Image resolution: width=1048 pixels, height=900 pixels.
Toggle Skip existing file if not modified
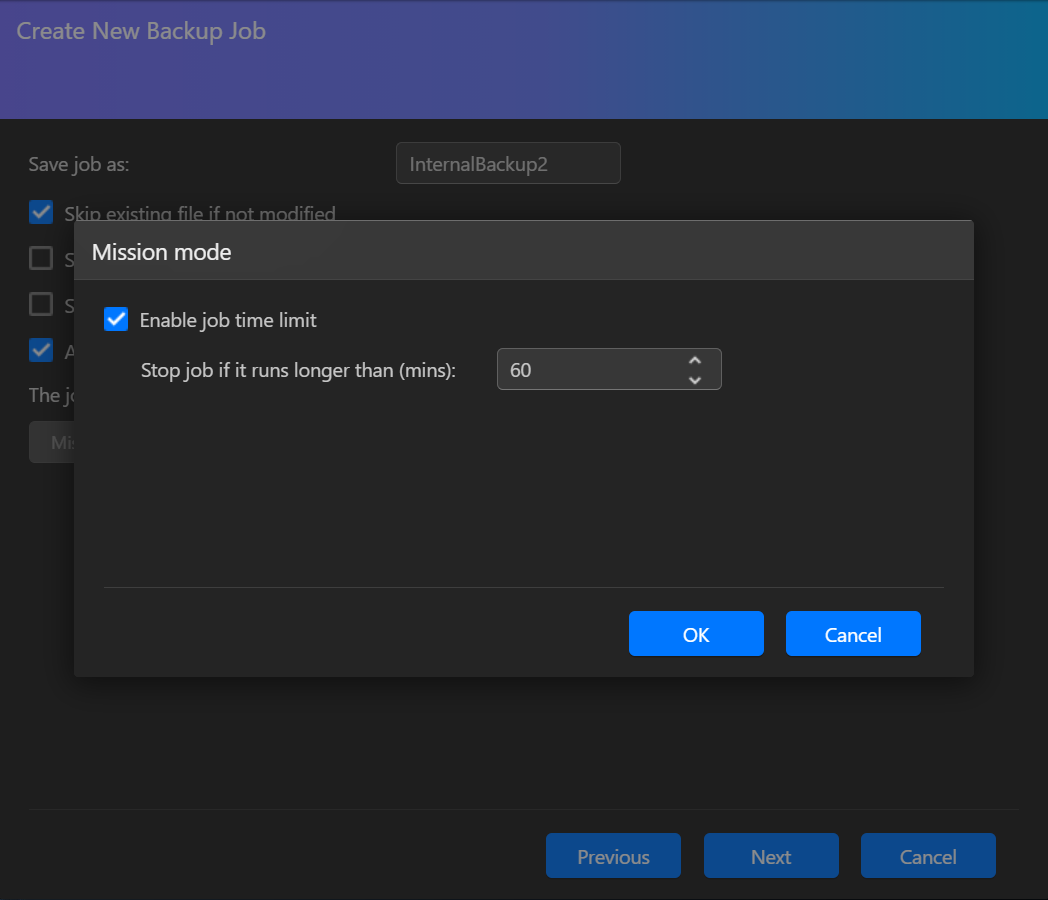41,212
